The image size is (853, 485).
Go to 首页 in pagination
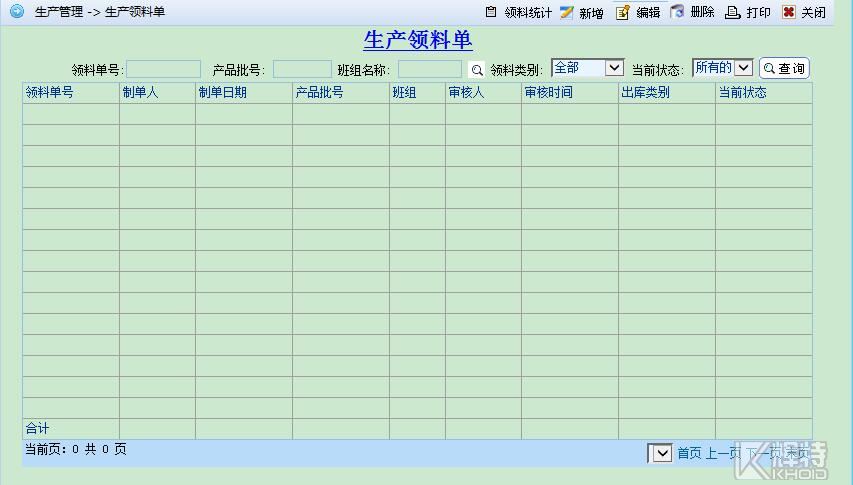pyautogui.click(x=689, y=453)
